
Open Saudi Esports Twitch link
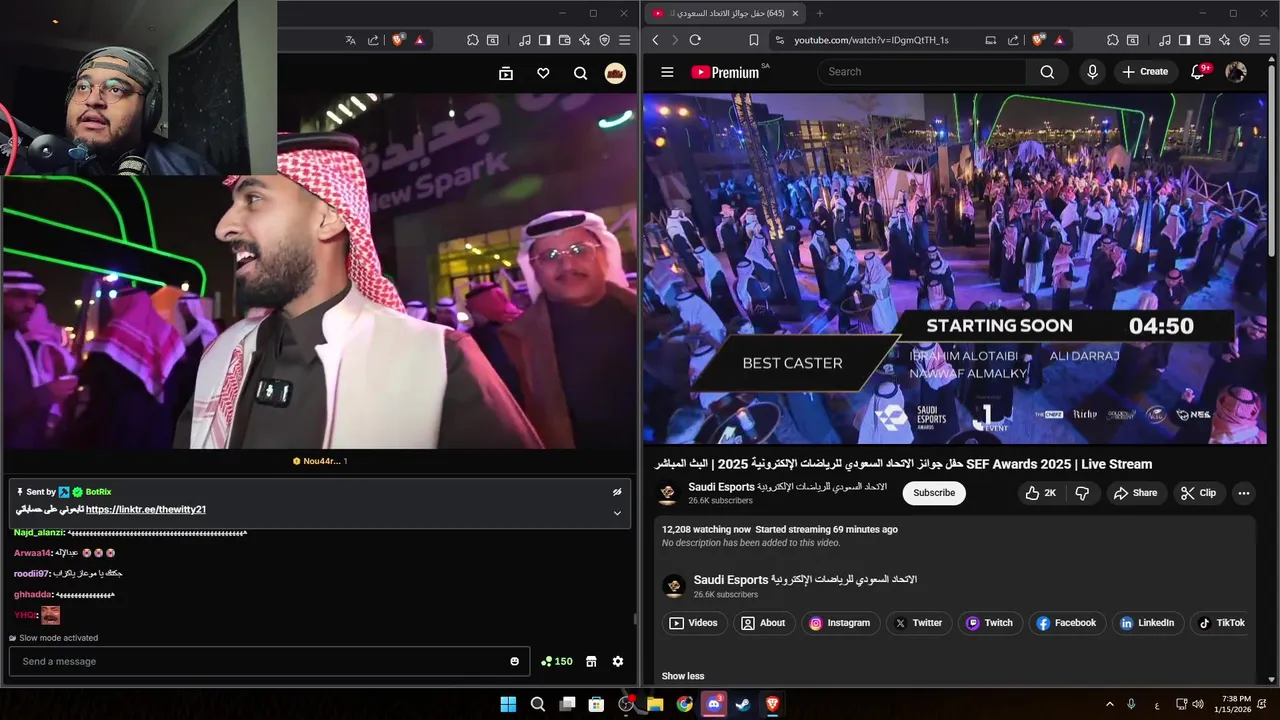coord(990,623)
